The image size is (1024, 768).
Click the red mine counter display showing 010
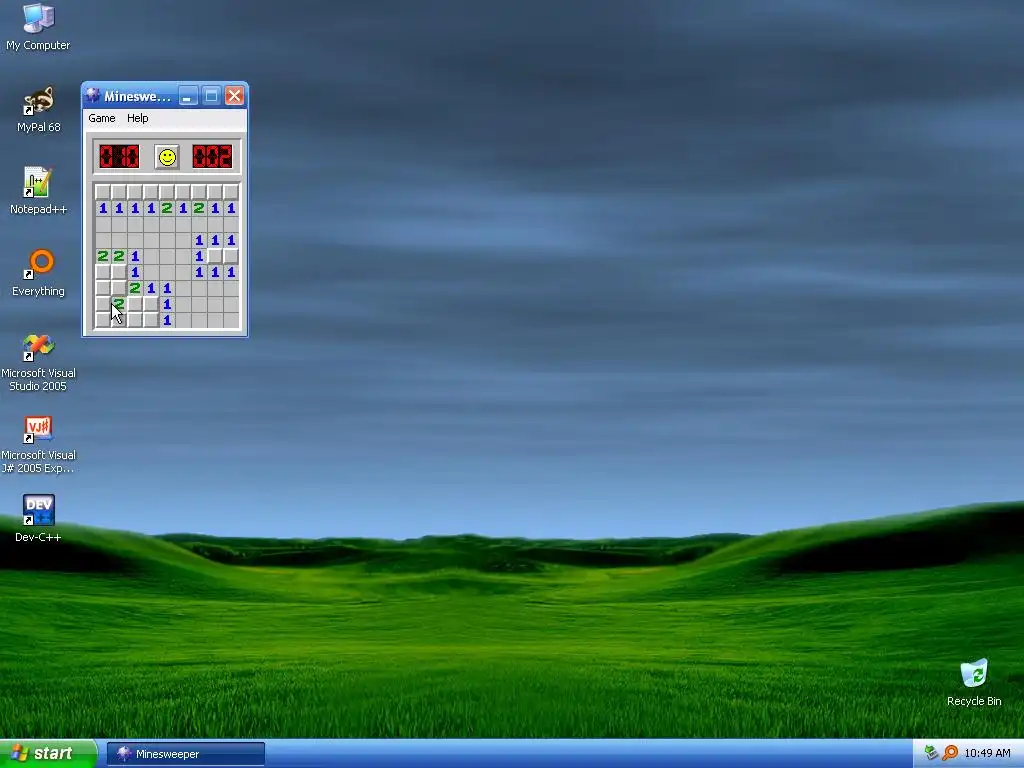pyautogui.click(x=119, y=157)
